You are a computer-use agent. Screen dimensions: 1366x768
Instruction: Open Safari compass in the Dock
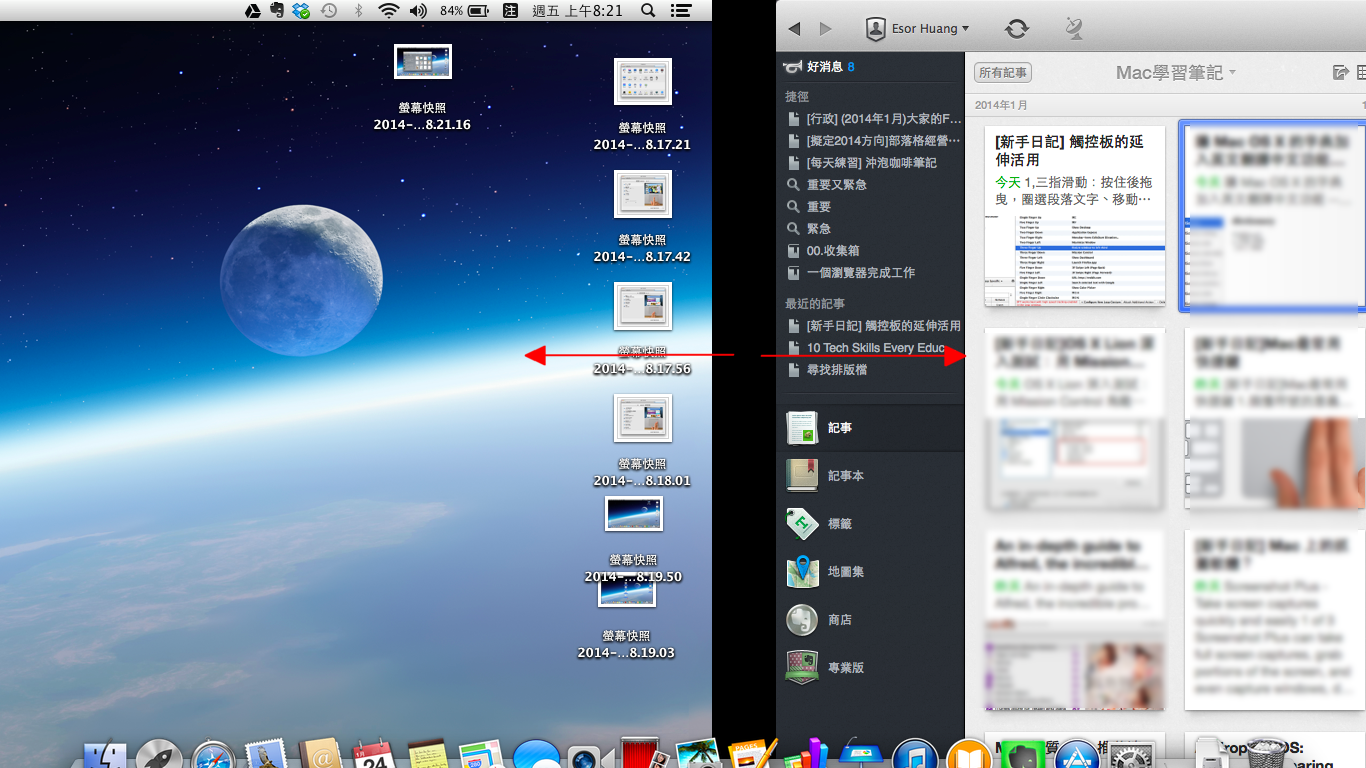point(213,755)
